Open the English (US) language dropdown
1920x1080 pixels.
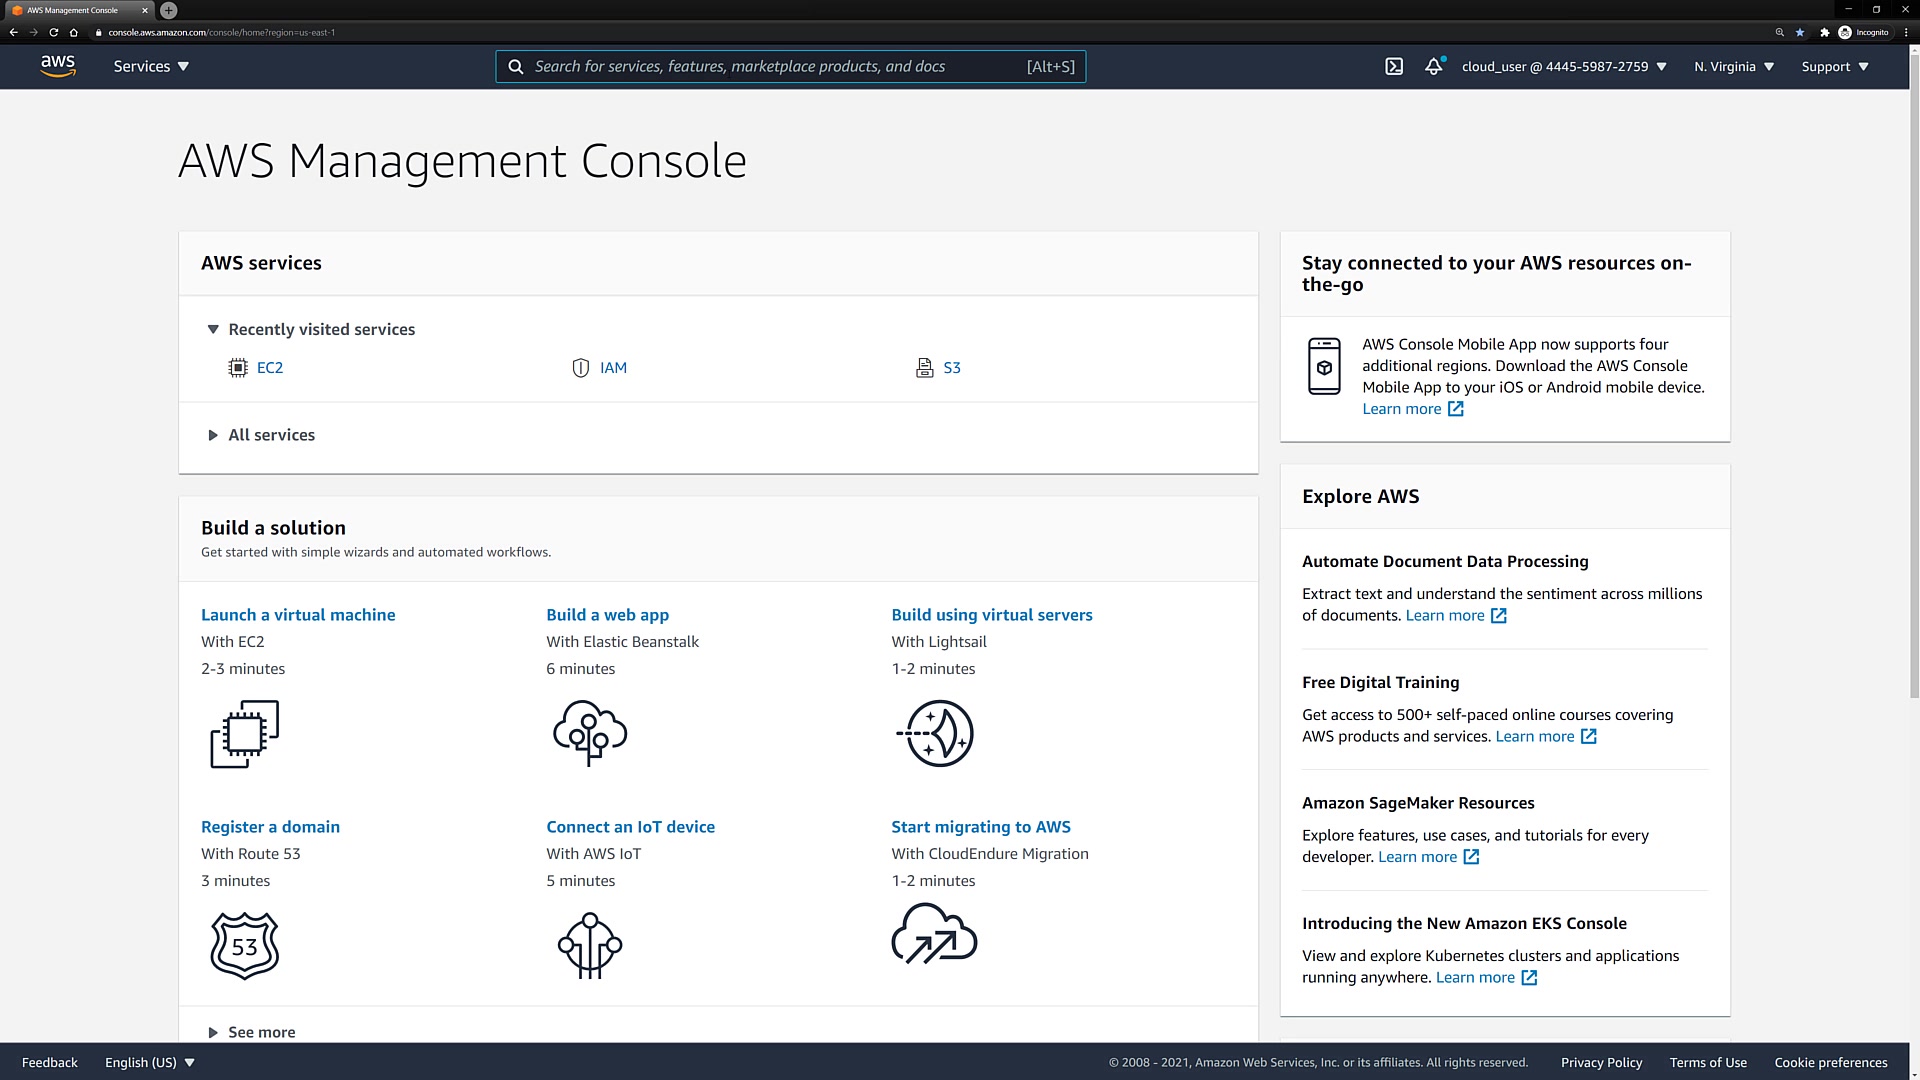click(x=150, y=1062)
